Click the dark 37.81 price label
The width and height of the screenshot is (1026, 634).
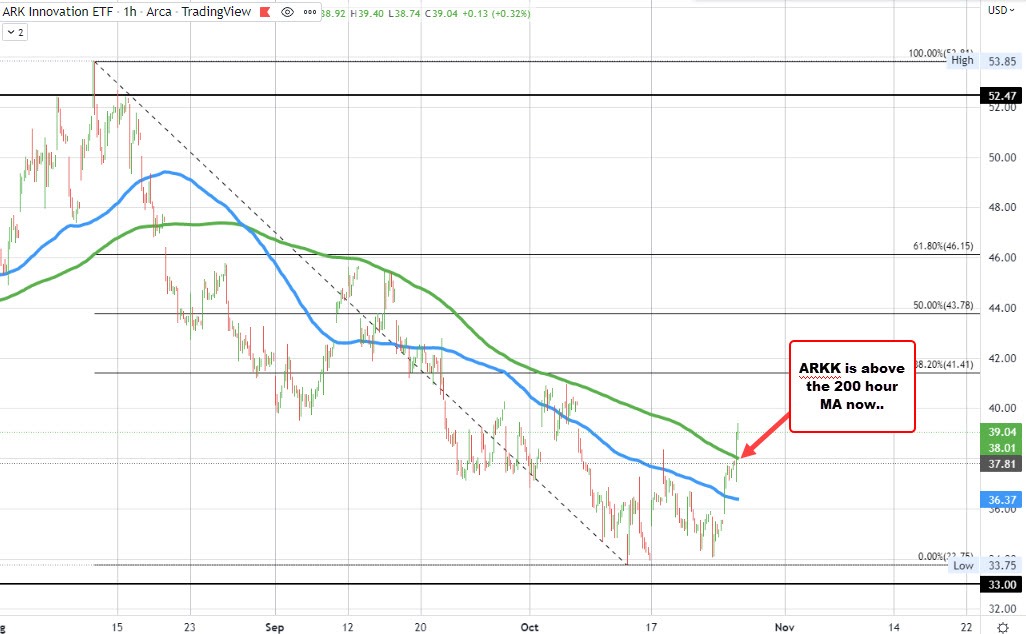[1001, 464]
